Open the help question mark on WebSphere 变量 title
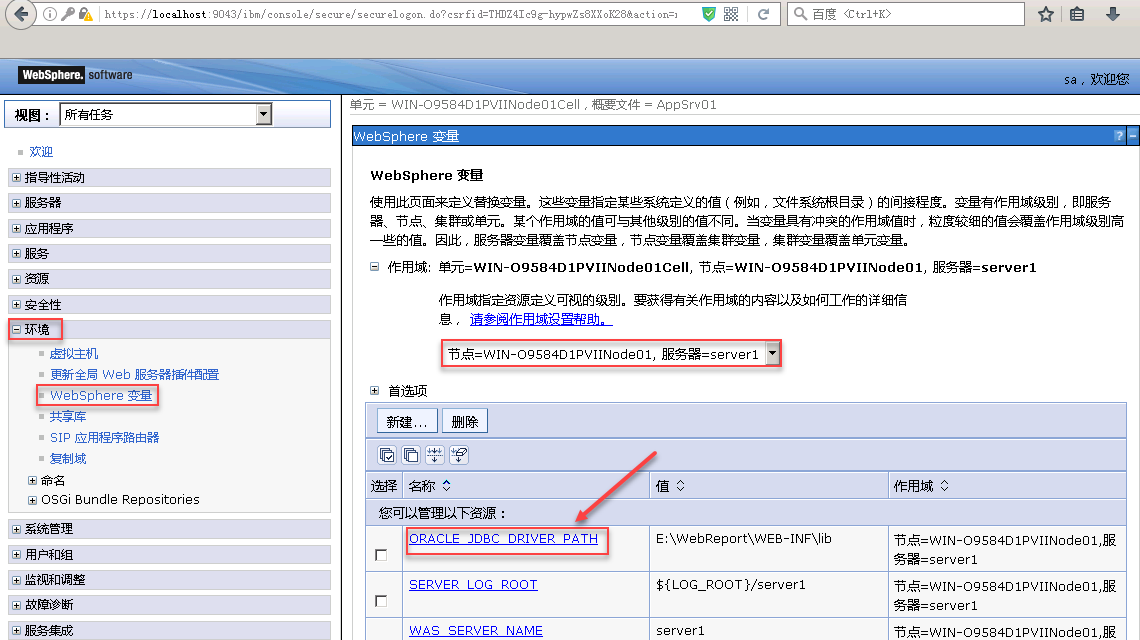Image resolution: width=1140 pixels, height=640 pixels. coord(1119,136)
